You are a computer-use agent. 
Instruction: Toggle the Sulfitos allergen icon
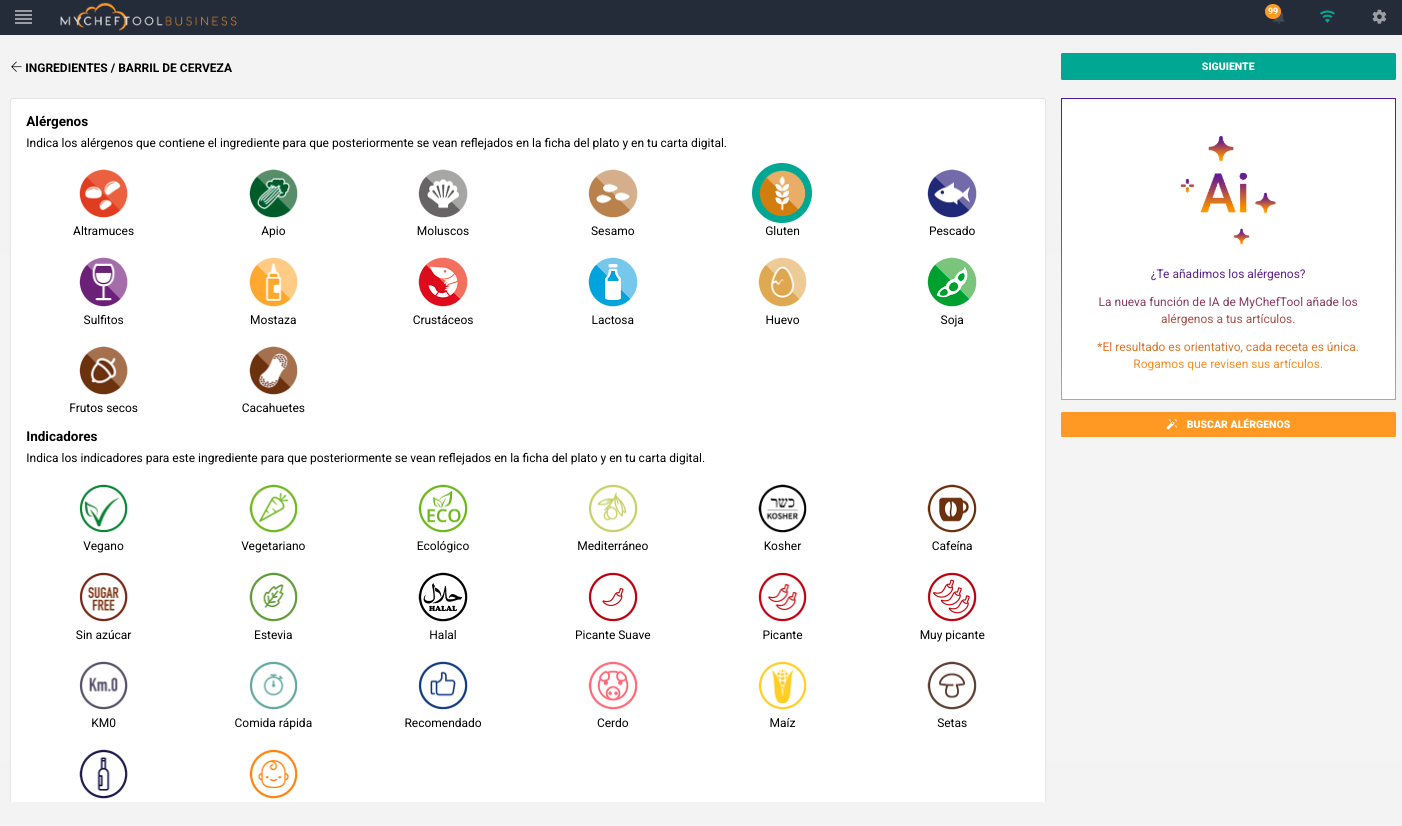click(103, 282)
